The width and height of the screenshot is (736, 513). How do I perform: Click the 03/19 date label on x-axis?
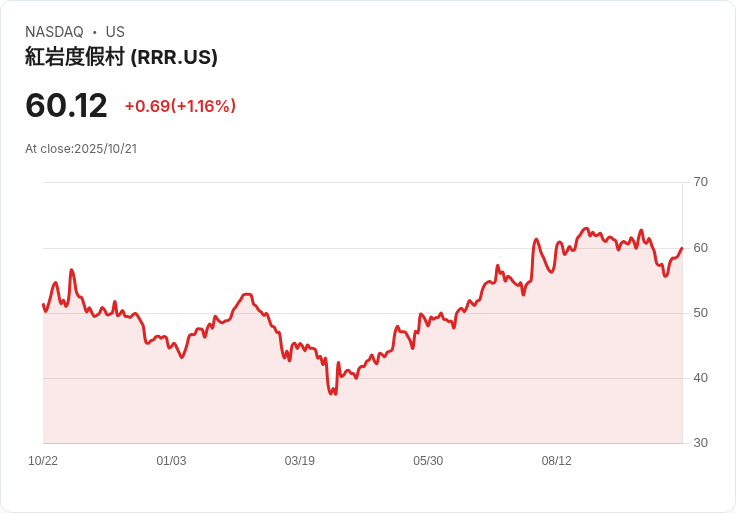pyautogui.click(x=299, y=460)
